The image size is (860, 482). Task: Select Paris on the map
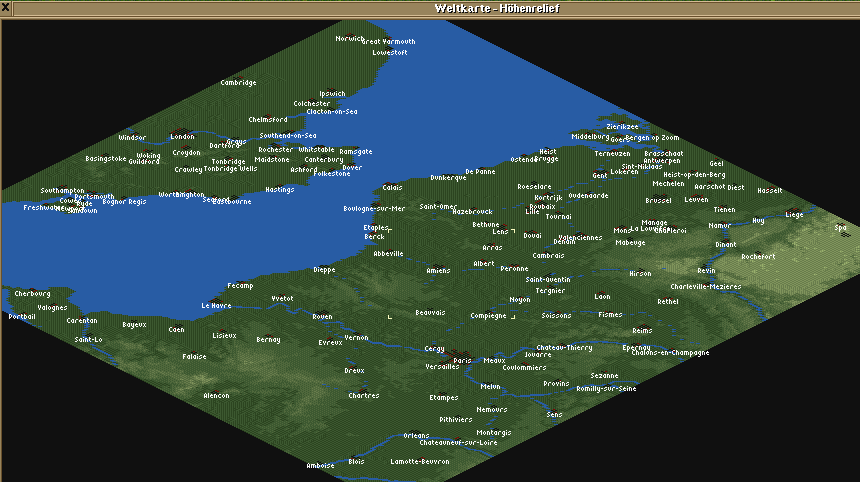[461, 360]
